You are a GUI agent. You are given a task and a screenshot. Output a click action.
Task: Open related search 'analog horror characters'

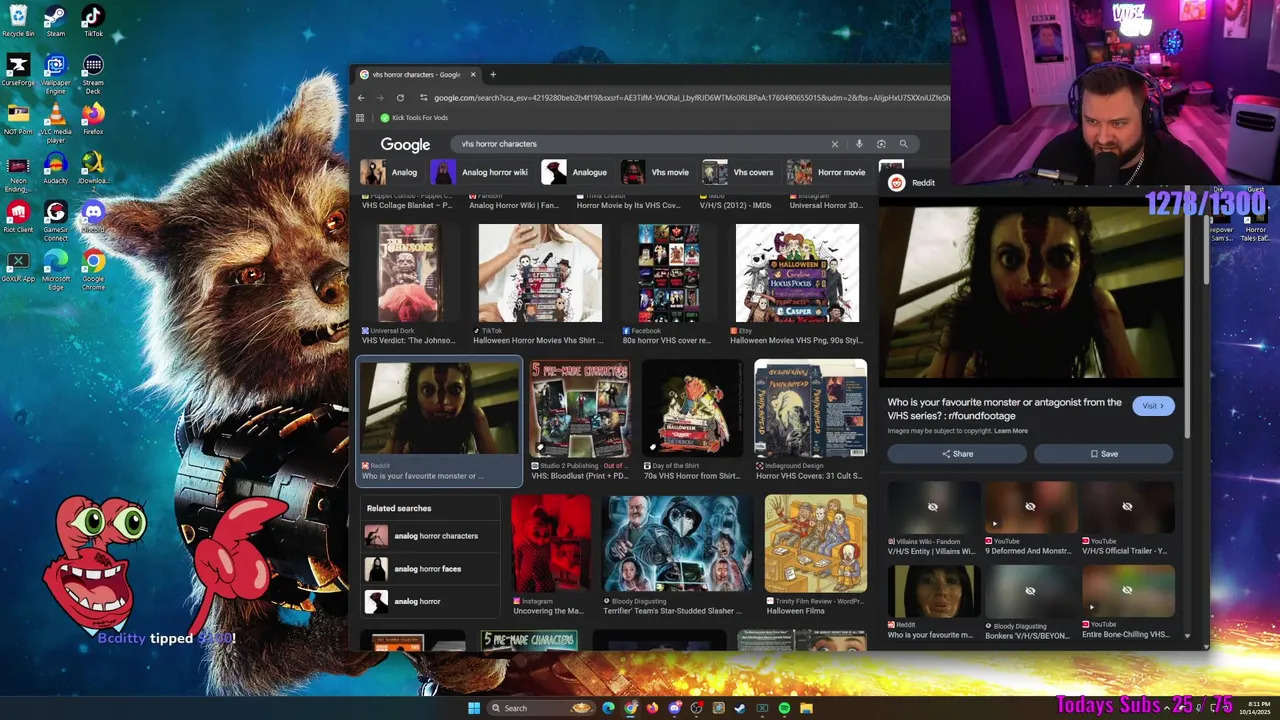pyautogui.click(x=430, y=536)
